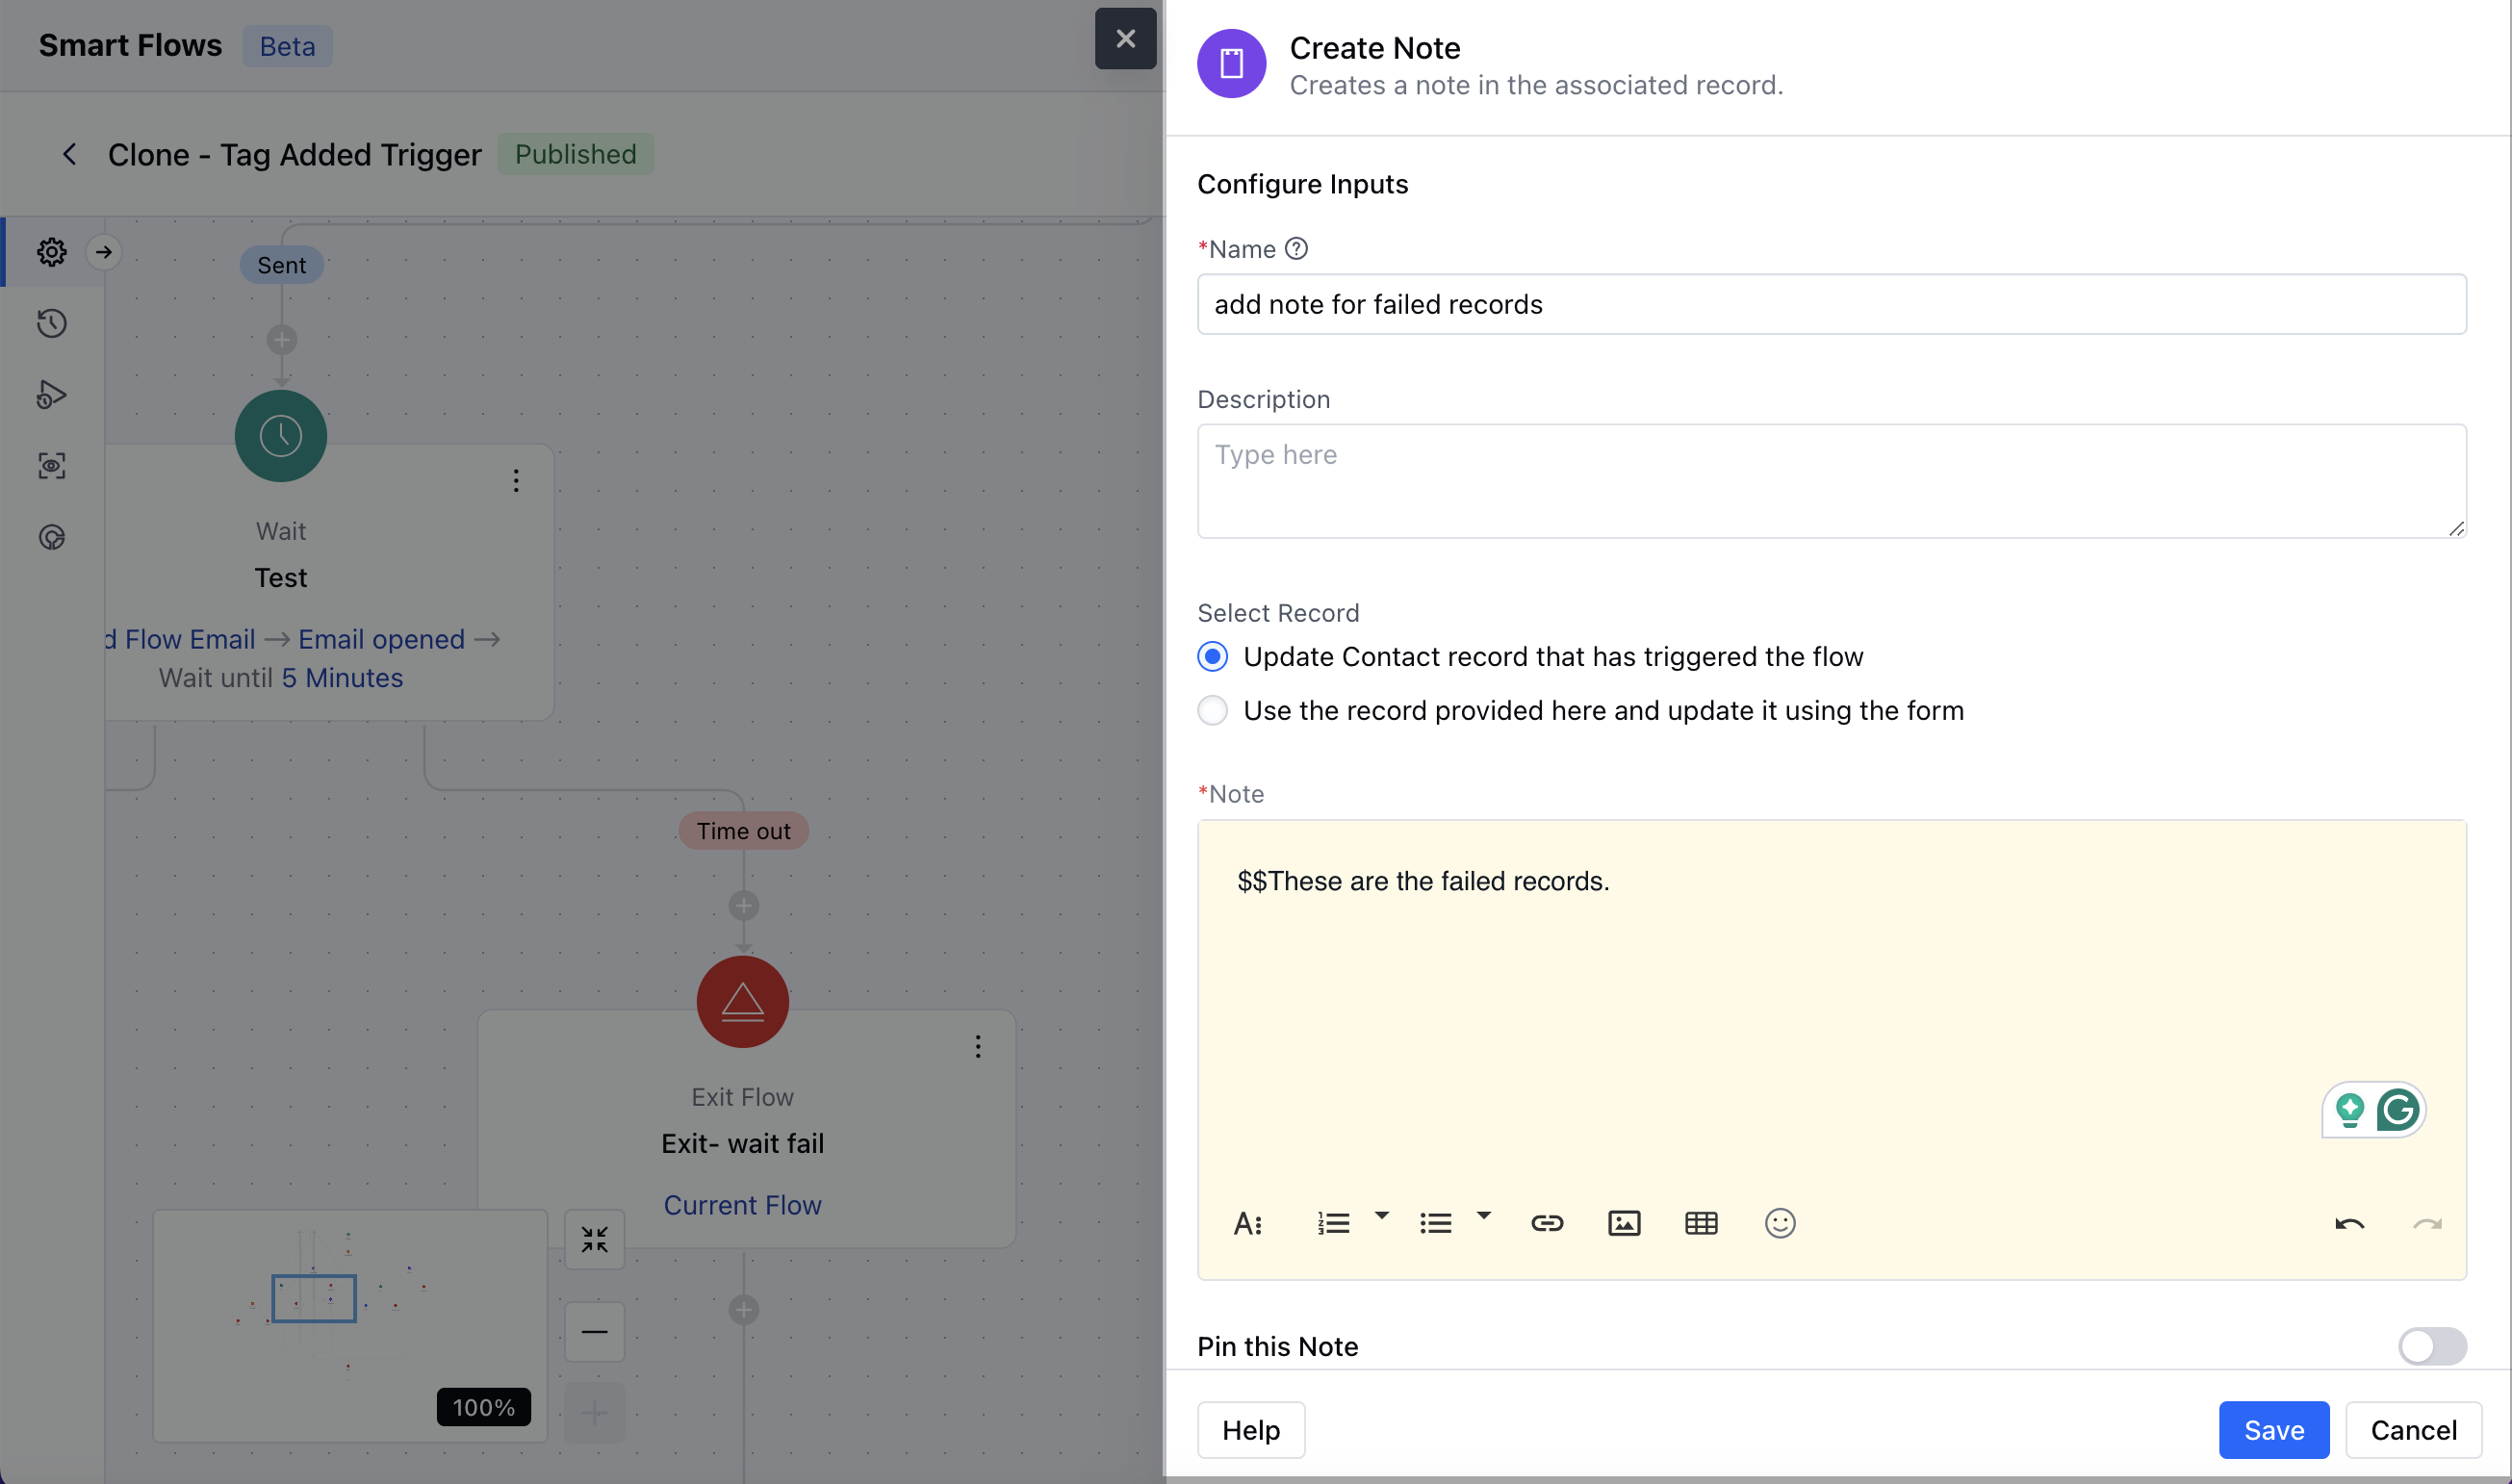
Task: Open the emoji picker in note toolbar
Action: click(x=1779, y=1223)
